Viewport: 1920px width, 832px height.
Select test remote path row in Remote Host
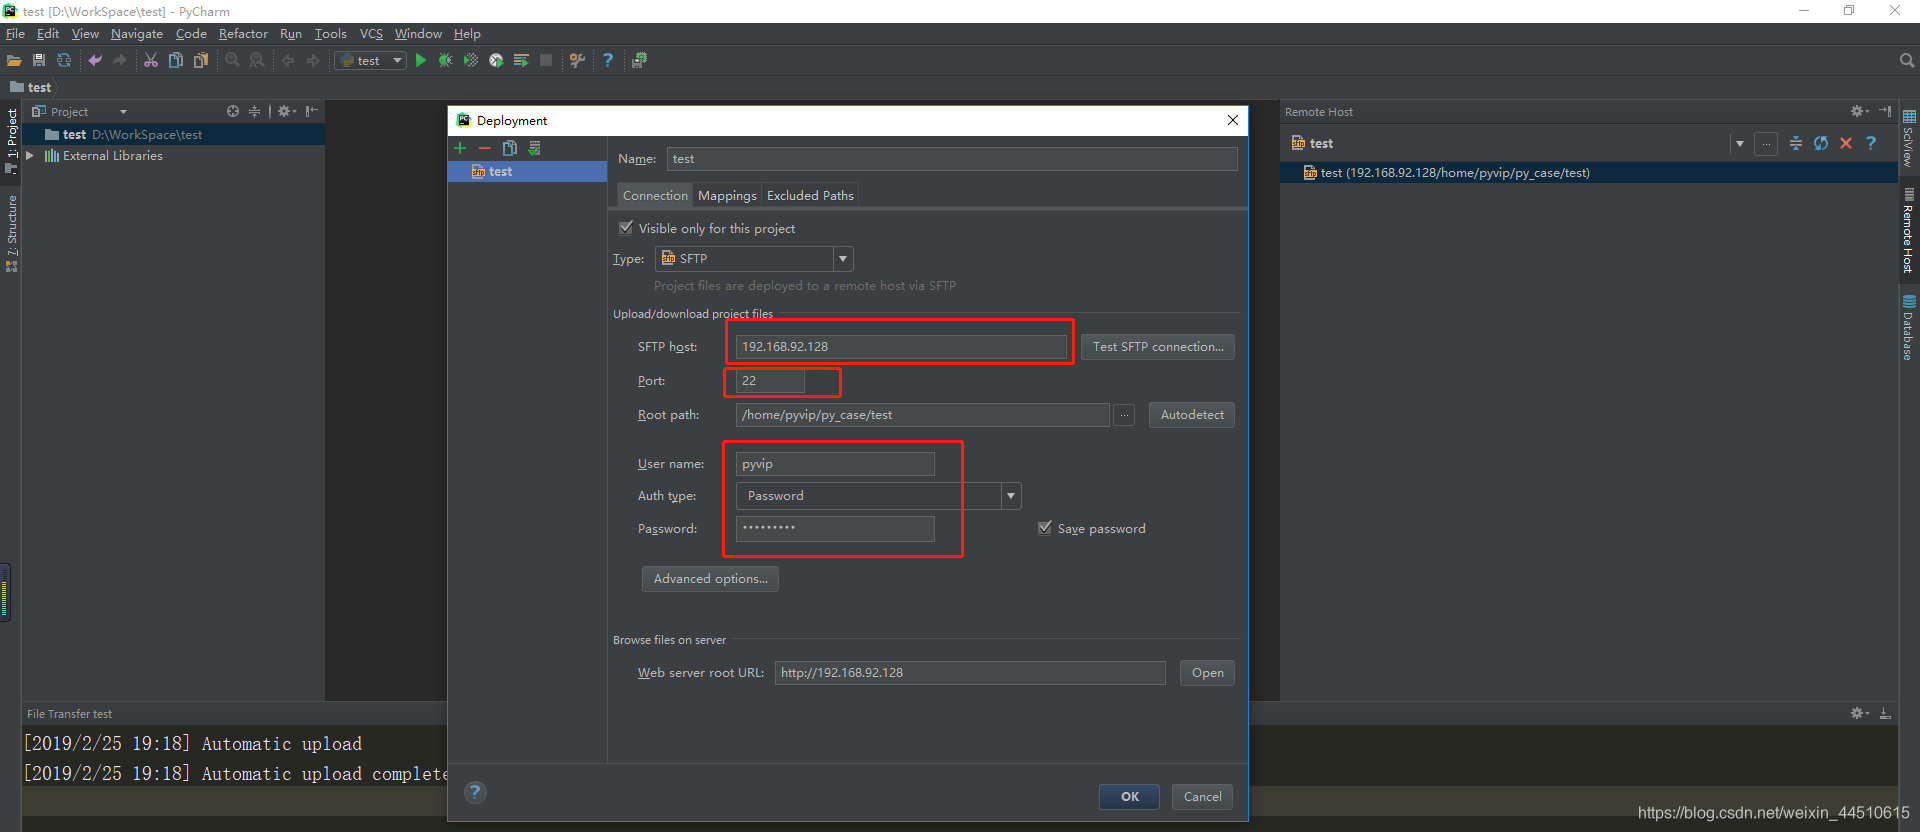point(1589,173)
